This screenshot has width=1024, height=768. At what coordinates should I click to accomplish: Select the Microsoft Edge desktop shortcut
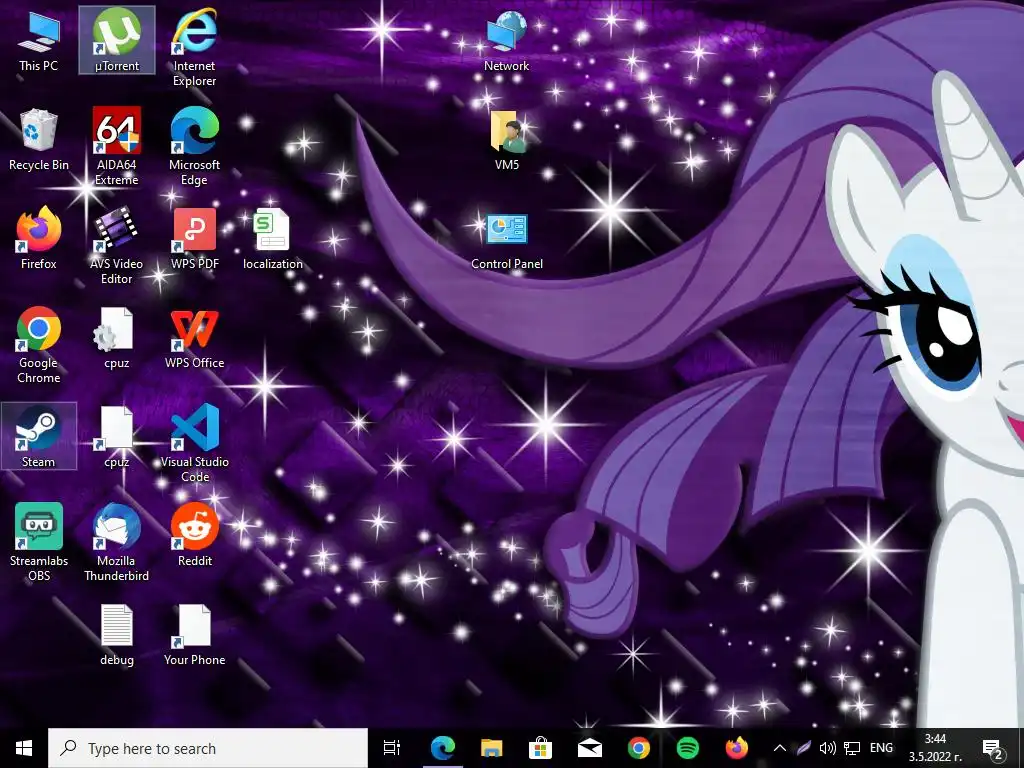click(x=195, y=147)
